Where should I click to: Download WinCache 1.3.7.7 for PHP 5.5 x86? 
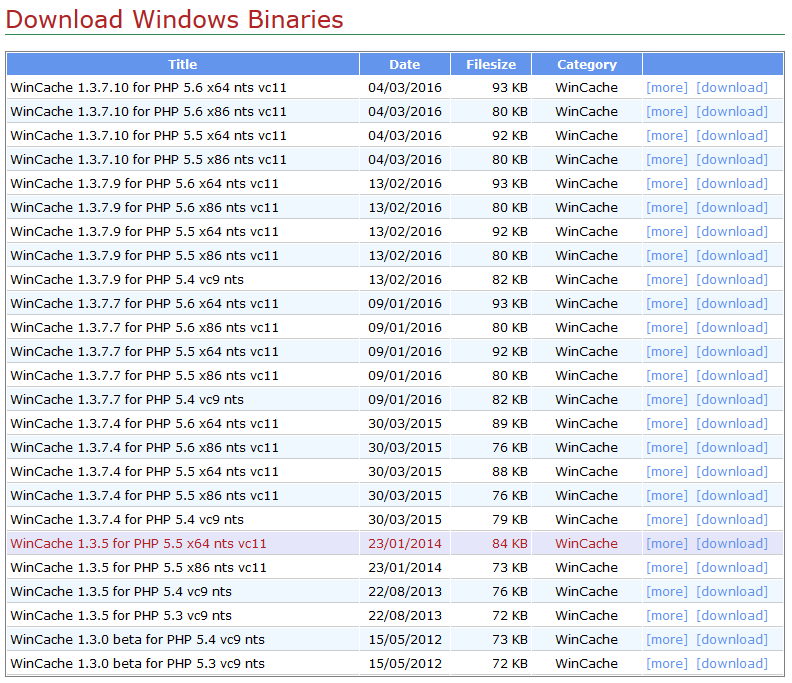[x=732, y=376]
